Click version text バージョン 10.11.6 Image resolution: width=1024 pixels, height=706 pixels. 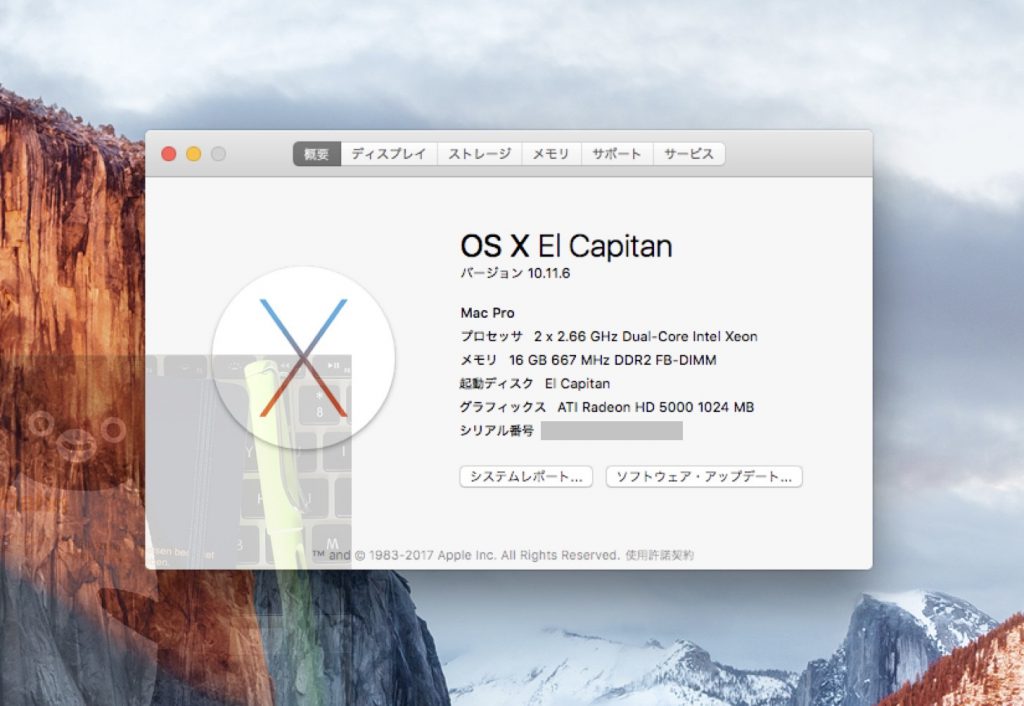pos(515,273)
